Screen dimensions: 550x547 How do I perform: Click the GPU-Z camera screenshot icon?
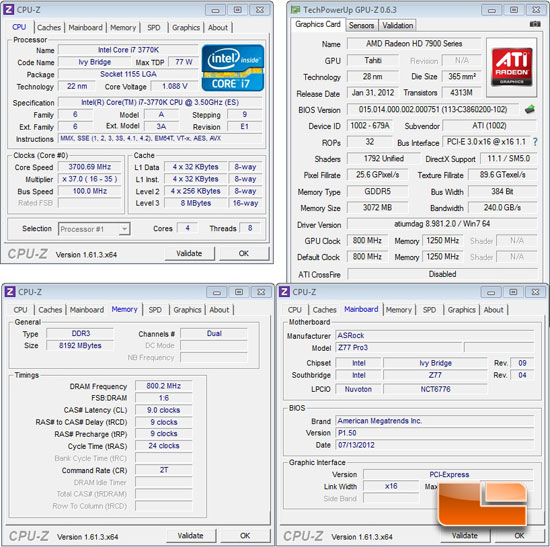(x=535, y=24)
